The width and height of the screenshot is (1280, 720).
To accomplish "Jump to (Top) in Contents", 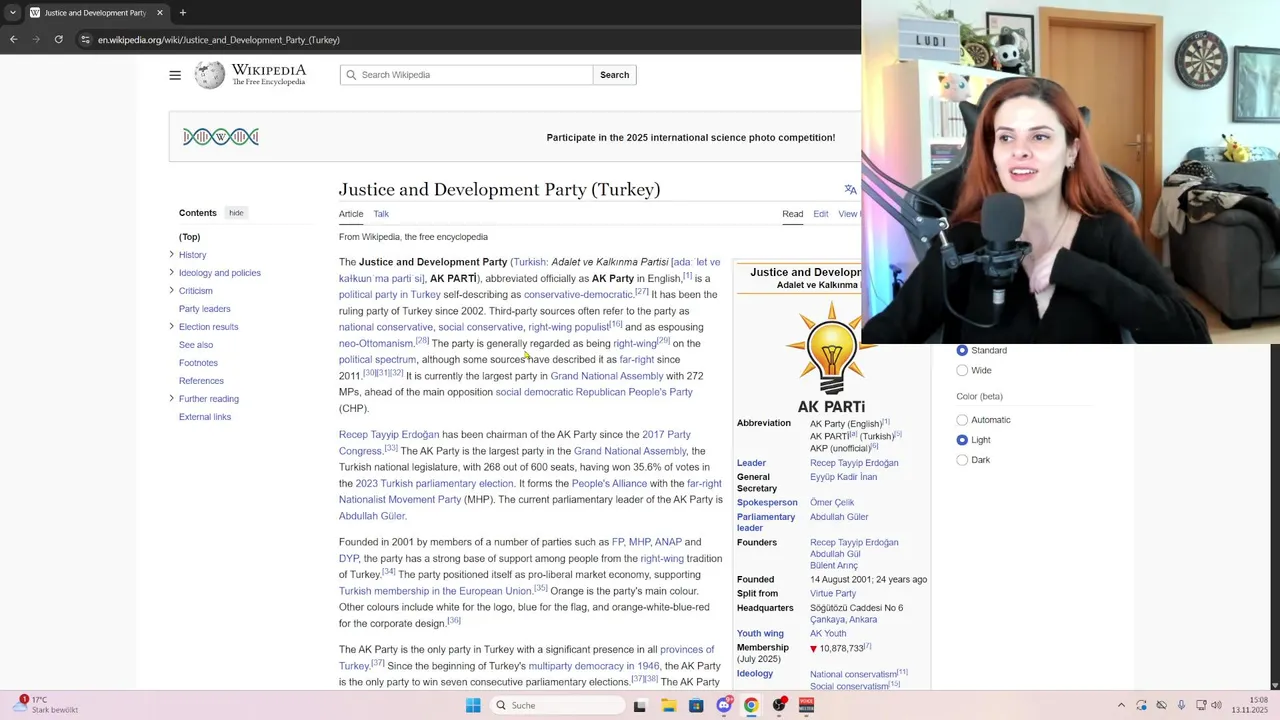I will (190, 237).
